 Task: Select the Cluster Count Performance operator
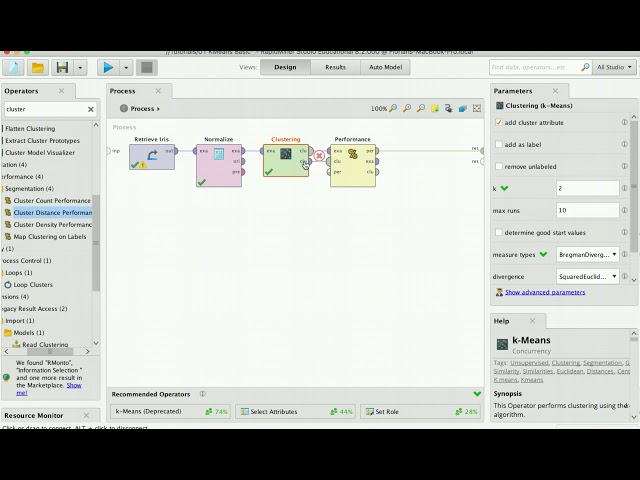coord(52,200)
